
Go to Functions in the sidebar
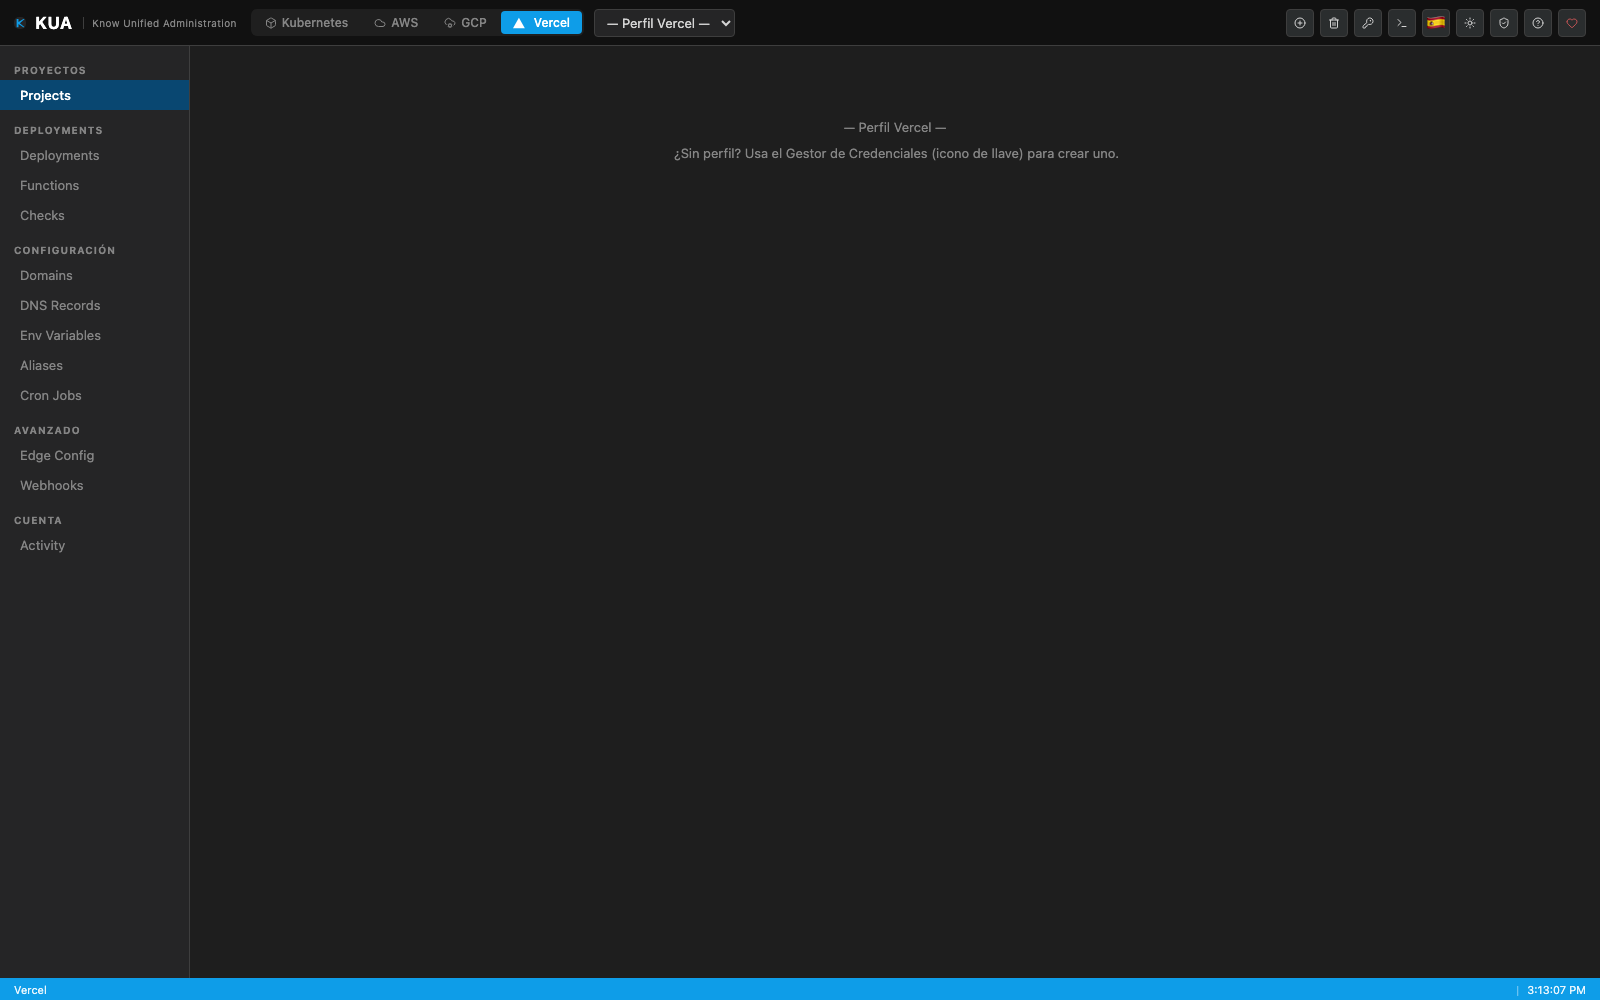point(94,185)
